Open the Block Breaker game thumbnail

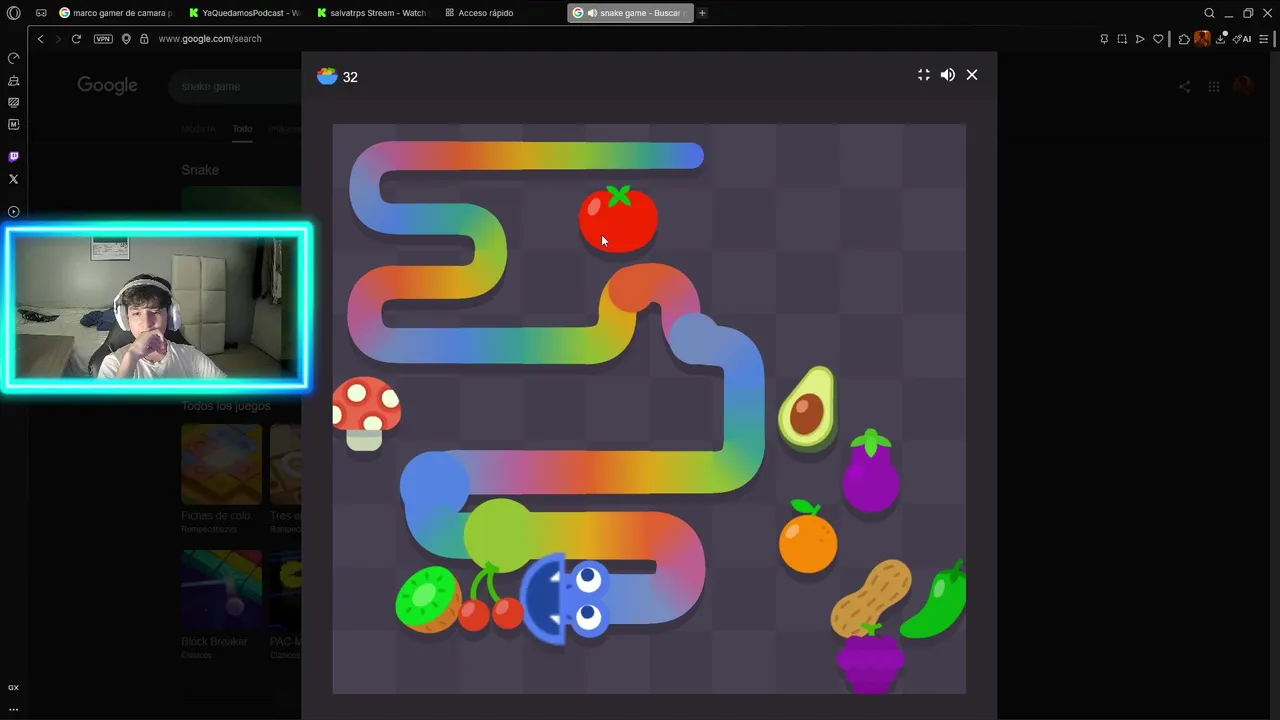point(221,590)
